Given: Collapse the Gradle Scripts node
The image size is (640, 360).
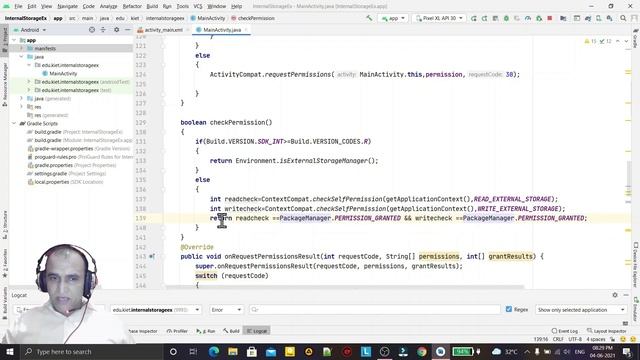Looking at the screenshot, I should [x=14, y=123].
